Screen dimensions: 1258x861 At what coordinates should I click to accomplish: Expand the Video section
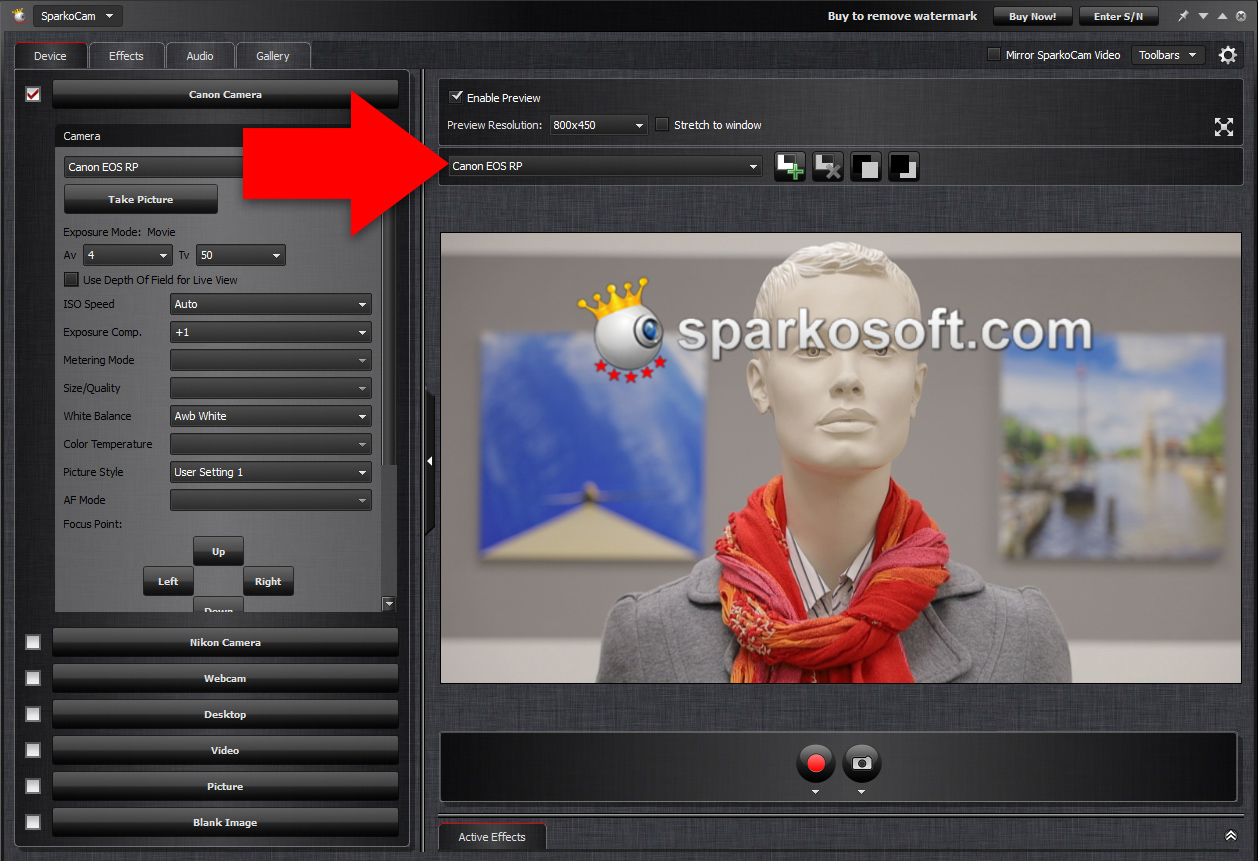[225, 750]
